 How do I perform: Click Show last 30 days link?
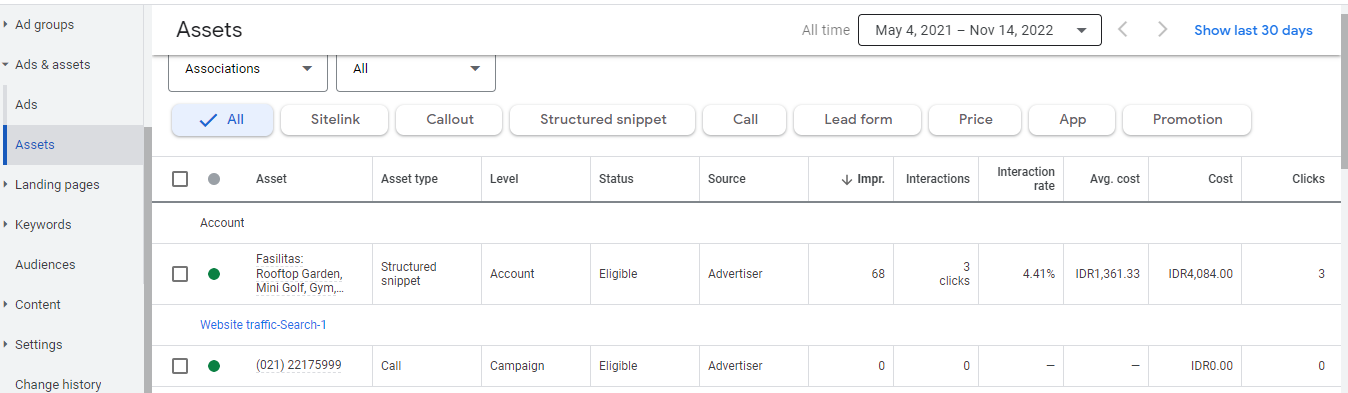click(x=1253, y=30)
